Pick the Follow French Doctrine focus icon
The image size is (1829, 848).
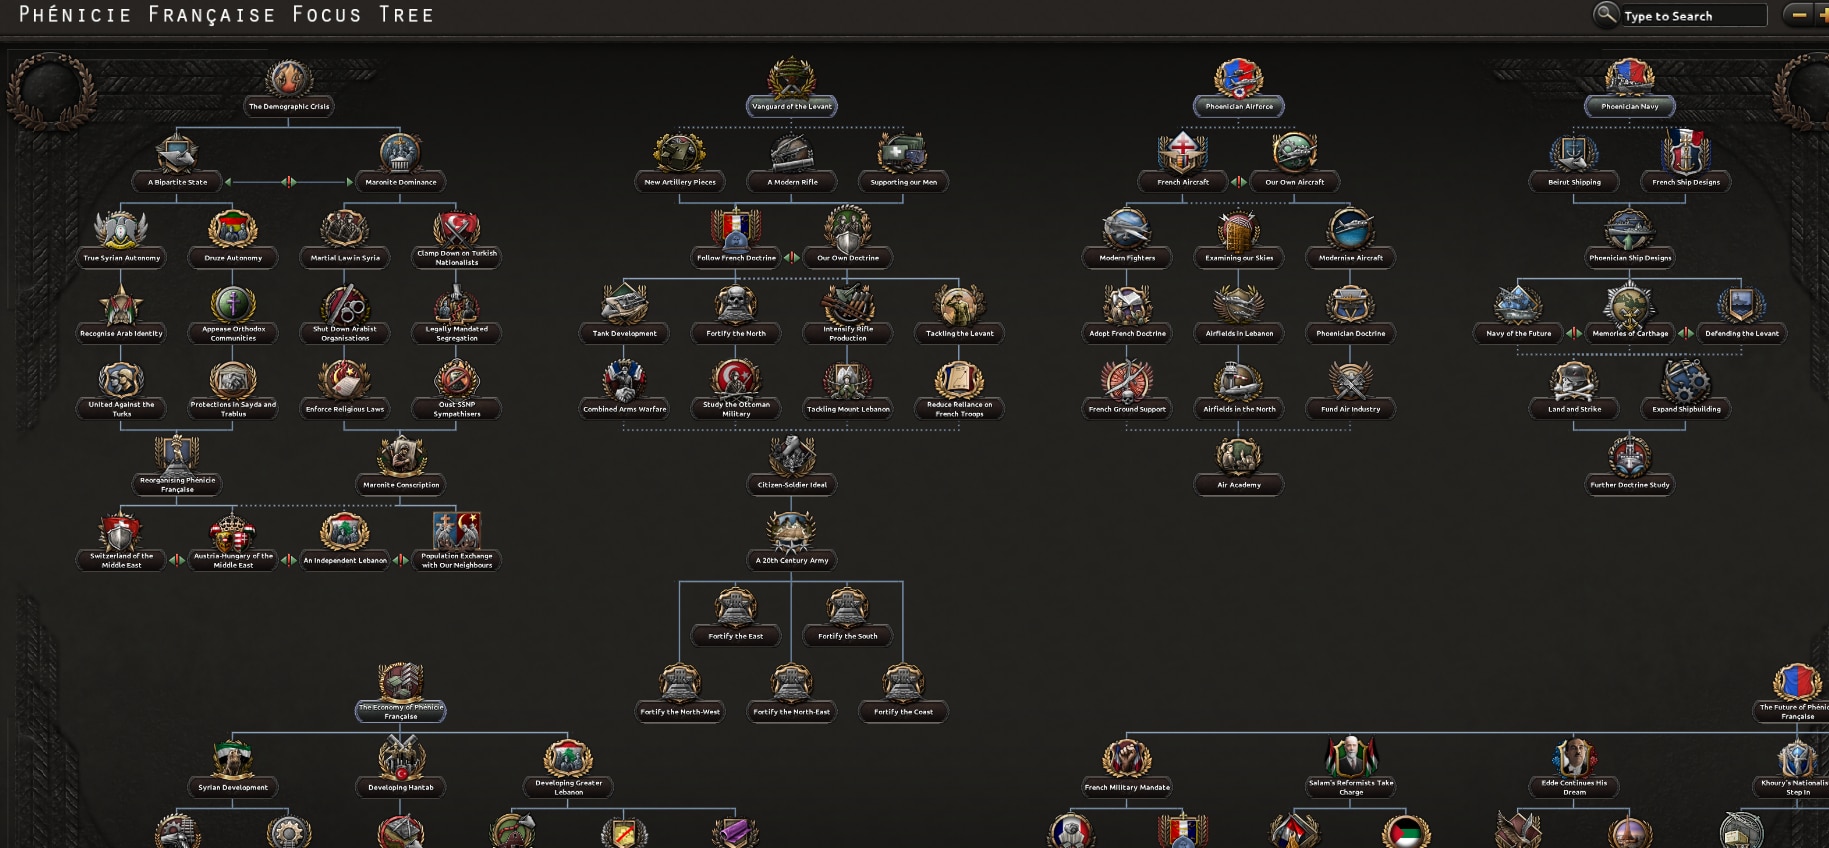click(x=736, y=229)
